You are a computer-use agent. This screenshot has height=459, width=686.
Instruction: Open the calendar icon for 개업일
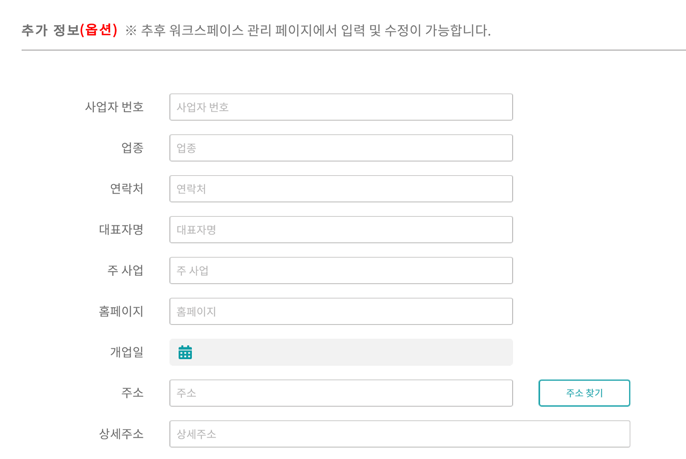[185, 352]
